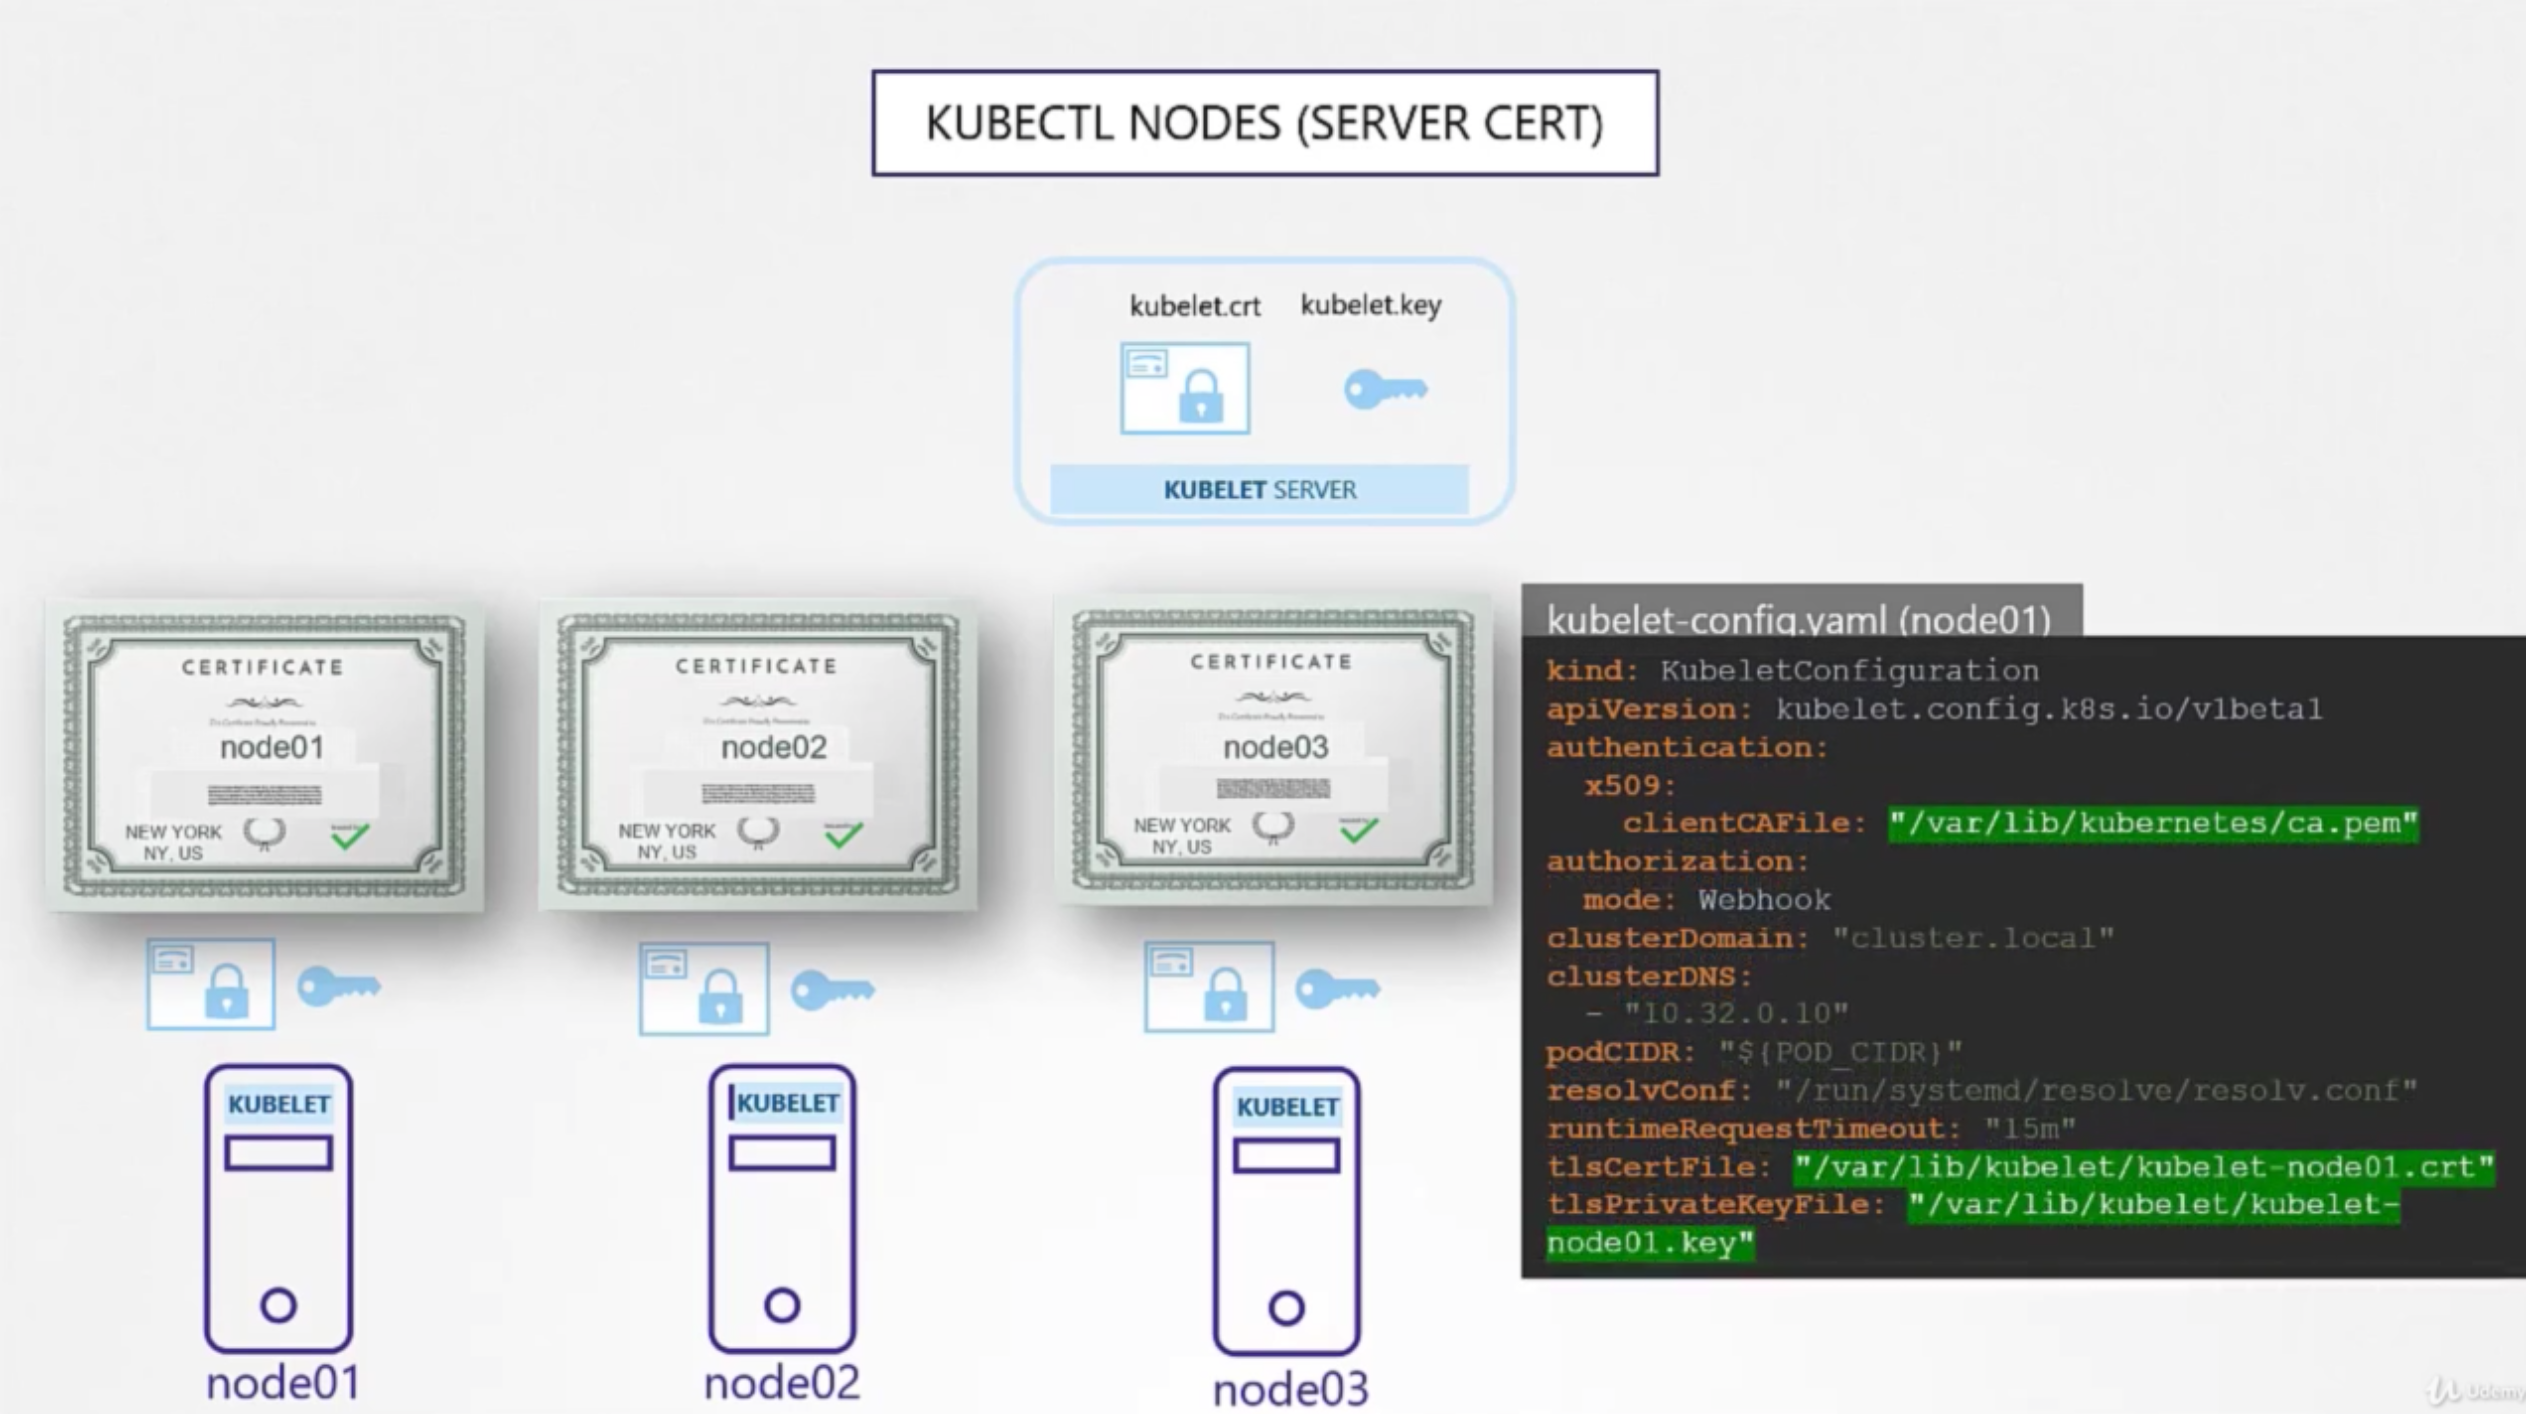Click the node03 server tower icon
The height and width of the screenshot is (1414, 2526).
tap(1286, 1210)
